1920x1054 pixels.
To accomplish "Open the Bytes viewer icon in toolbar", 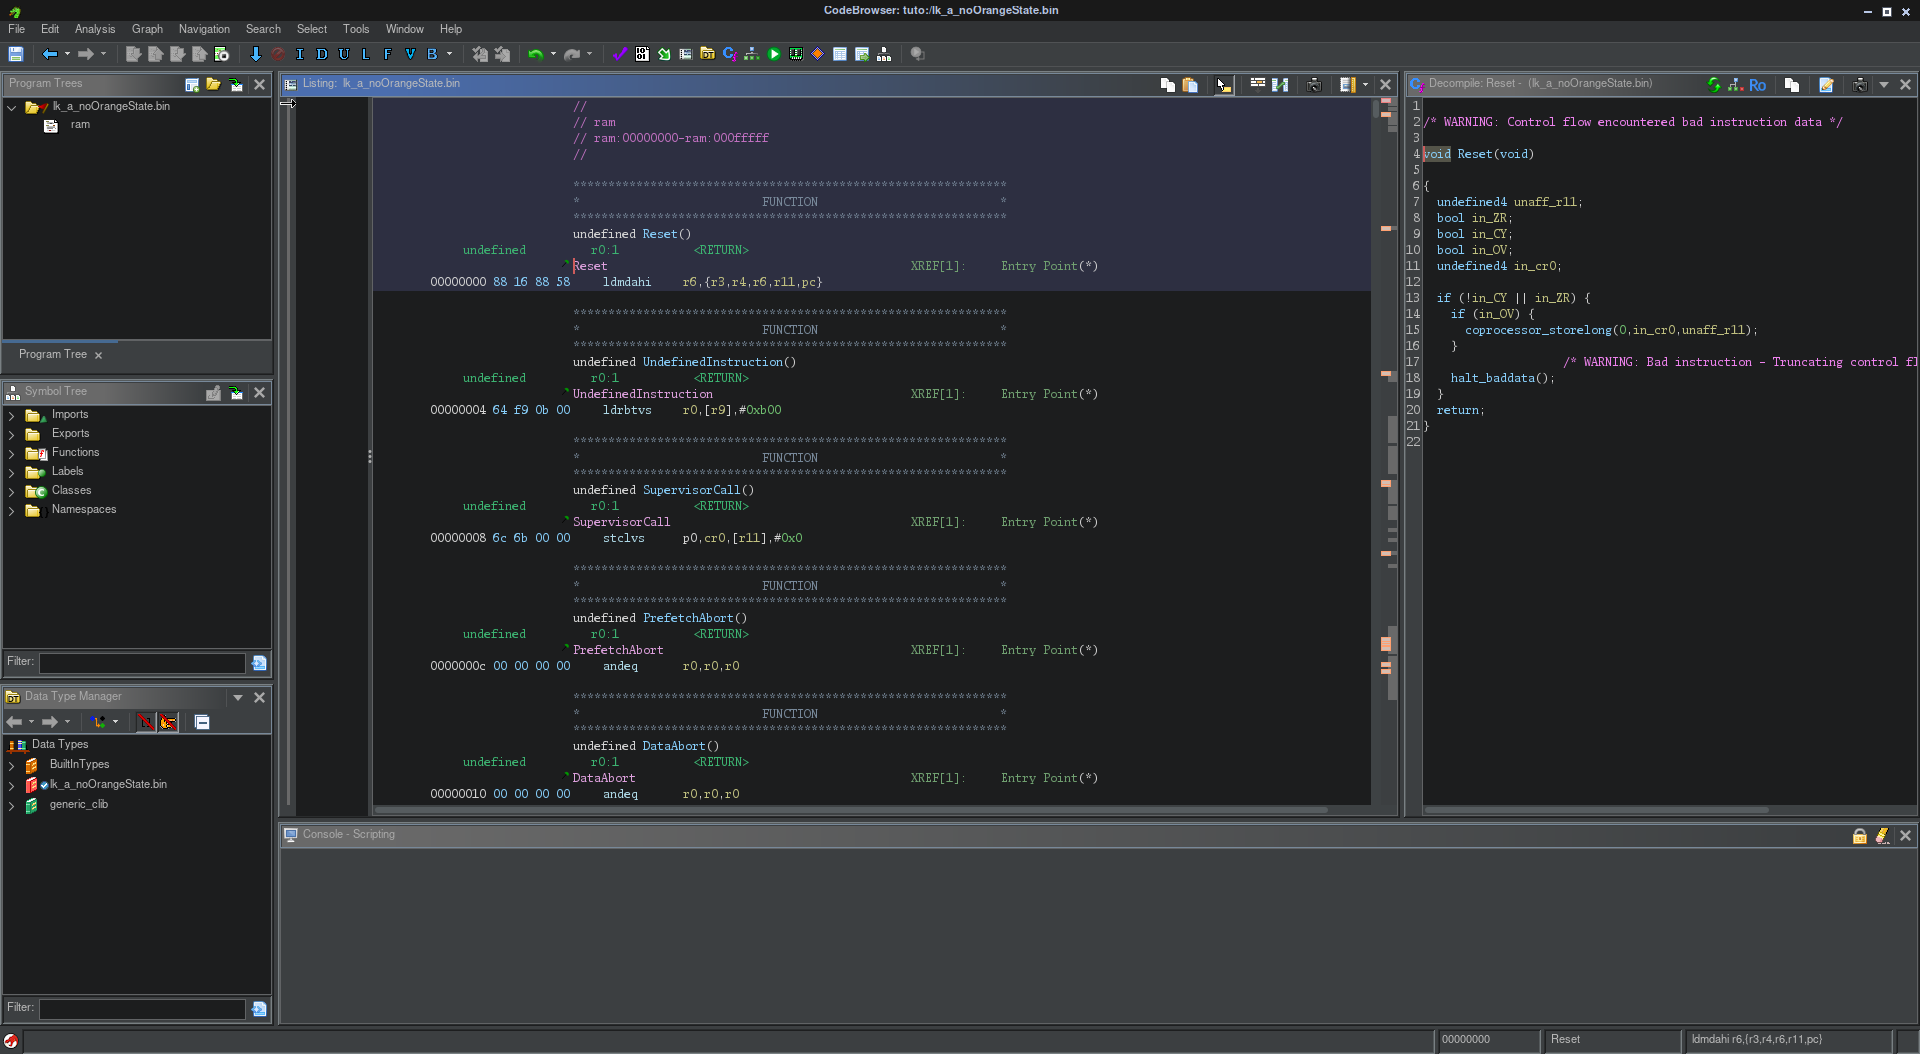I will coord(642,55).
